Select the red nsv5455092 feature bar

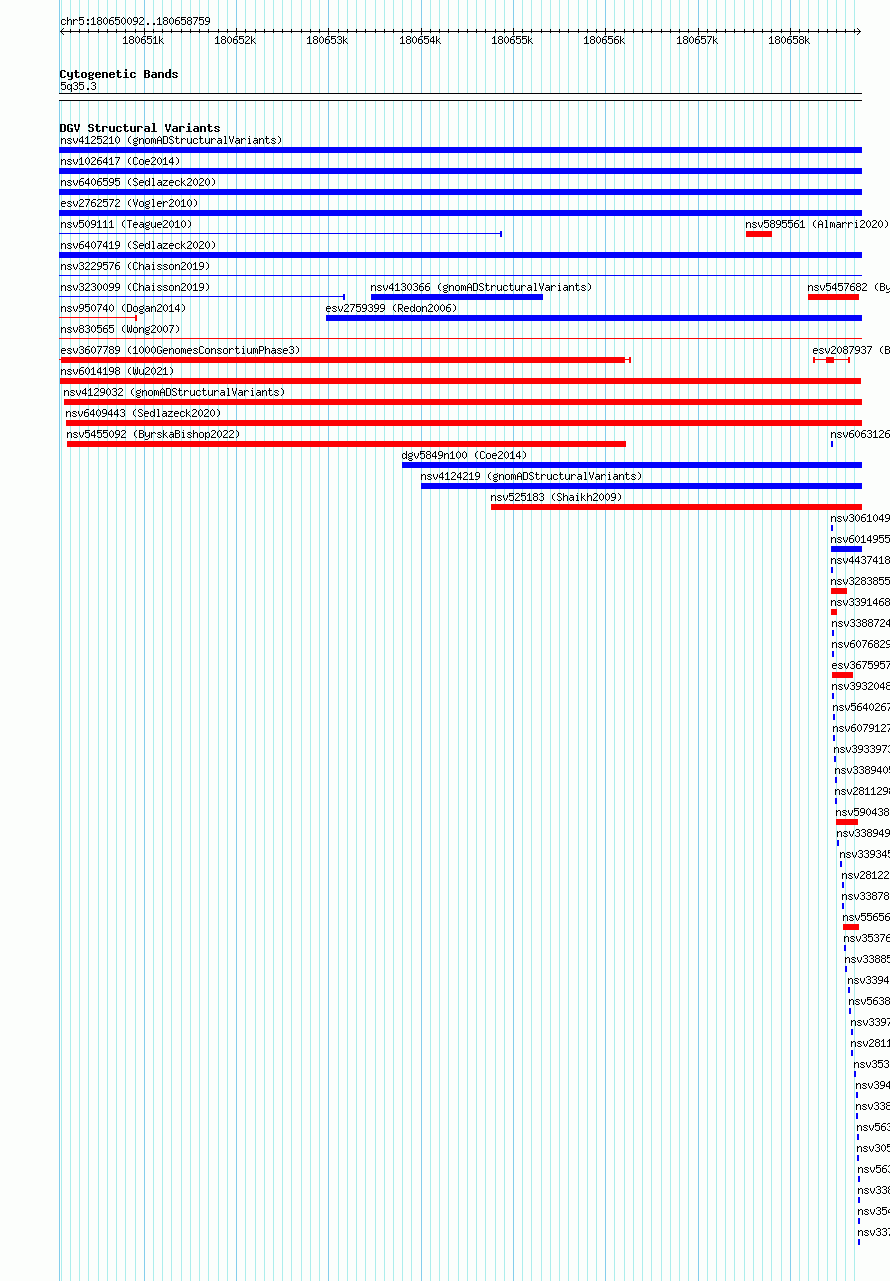click(x=346, y=444)
